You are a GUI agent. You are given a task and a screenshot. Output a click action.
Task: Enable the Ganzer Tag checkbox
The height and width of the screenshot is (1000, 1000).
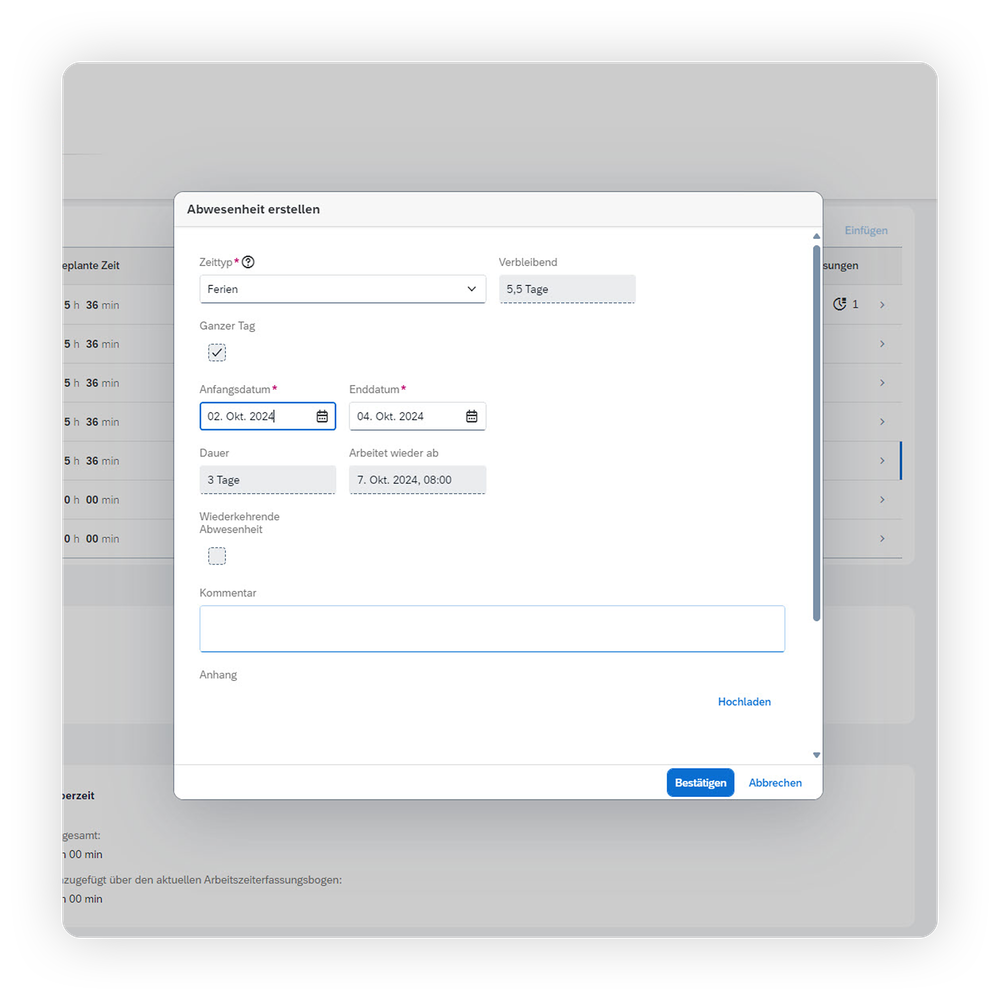(217, 352)
